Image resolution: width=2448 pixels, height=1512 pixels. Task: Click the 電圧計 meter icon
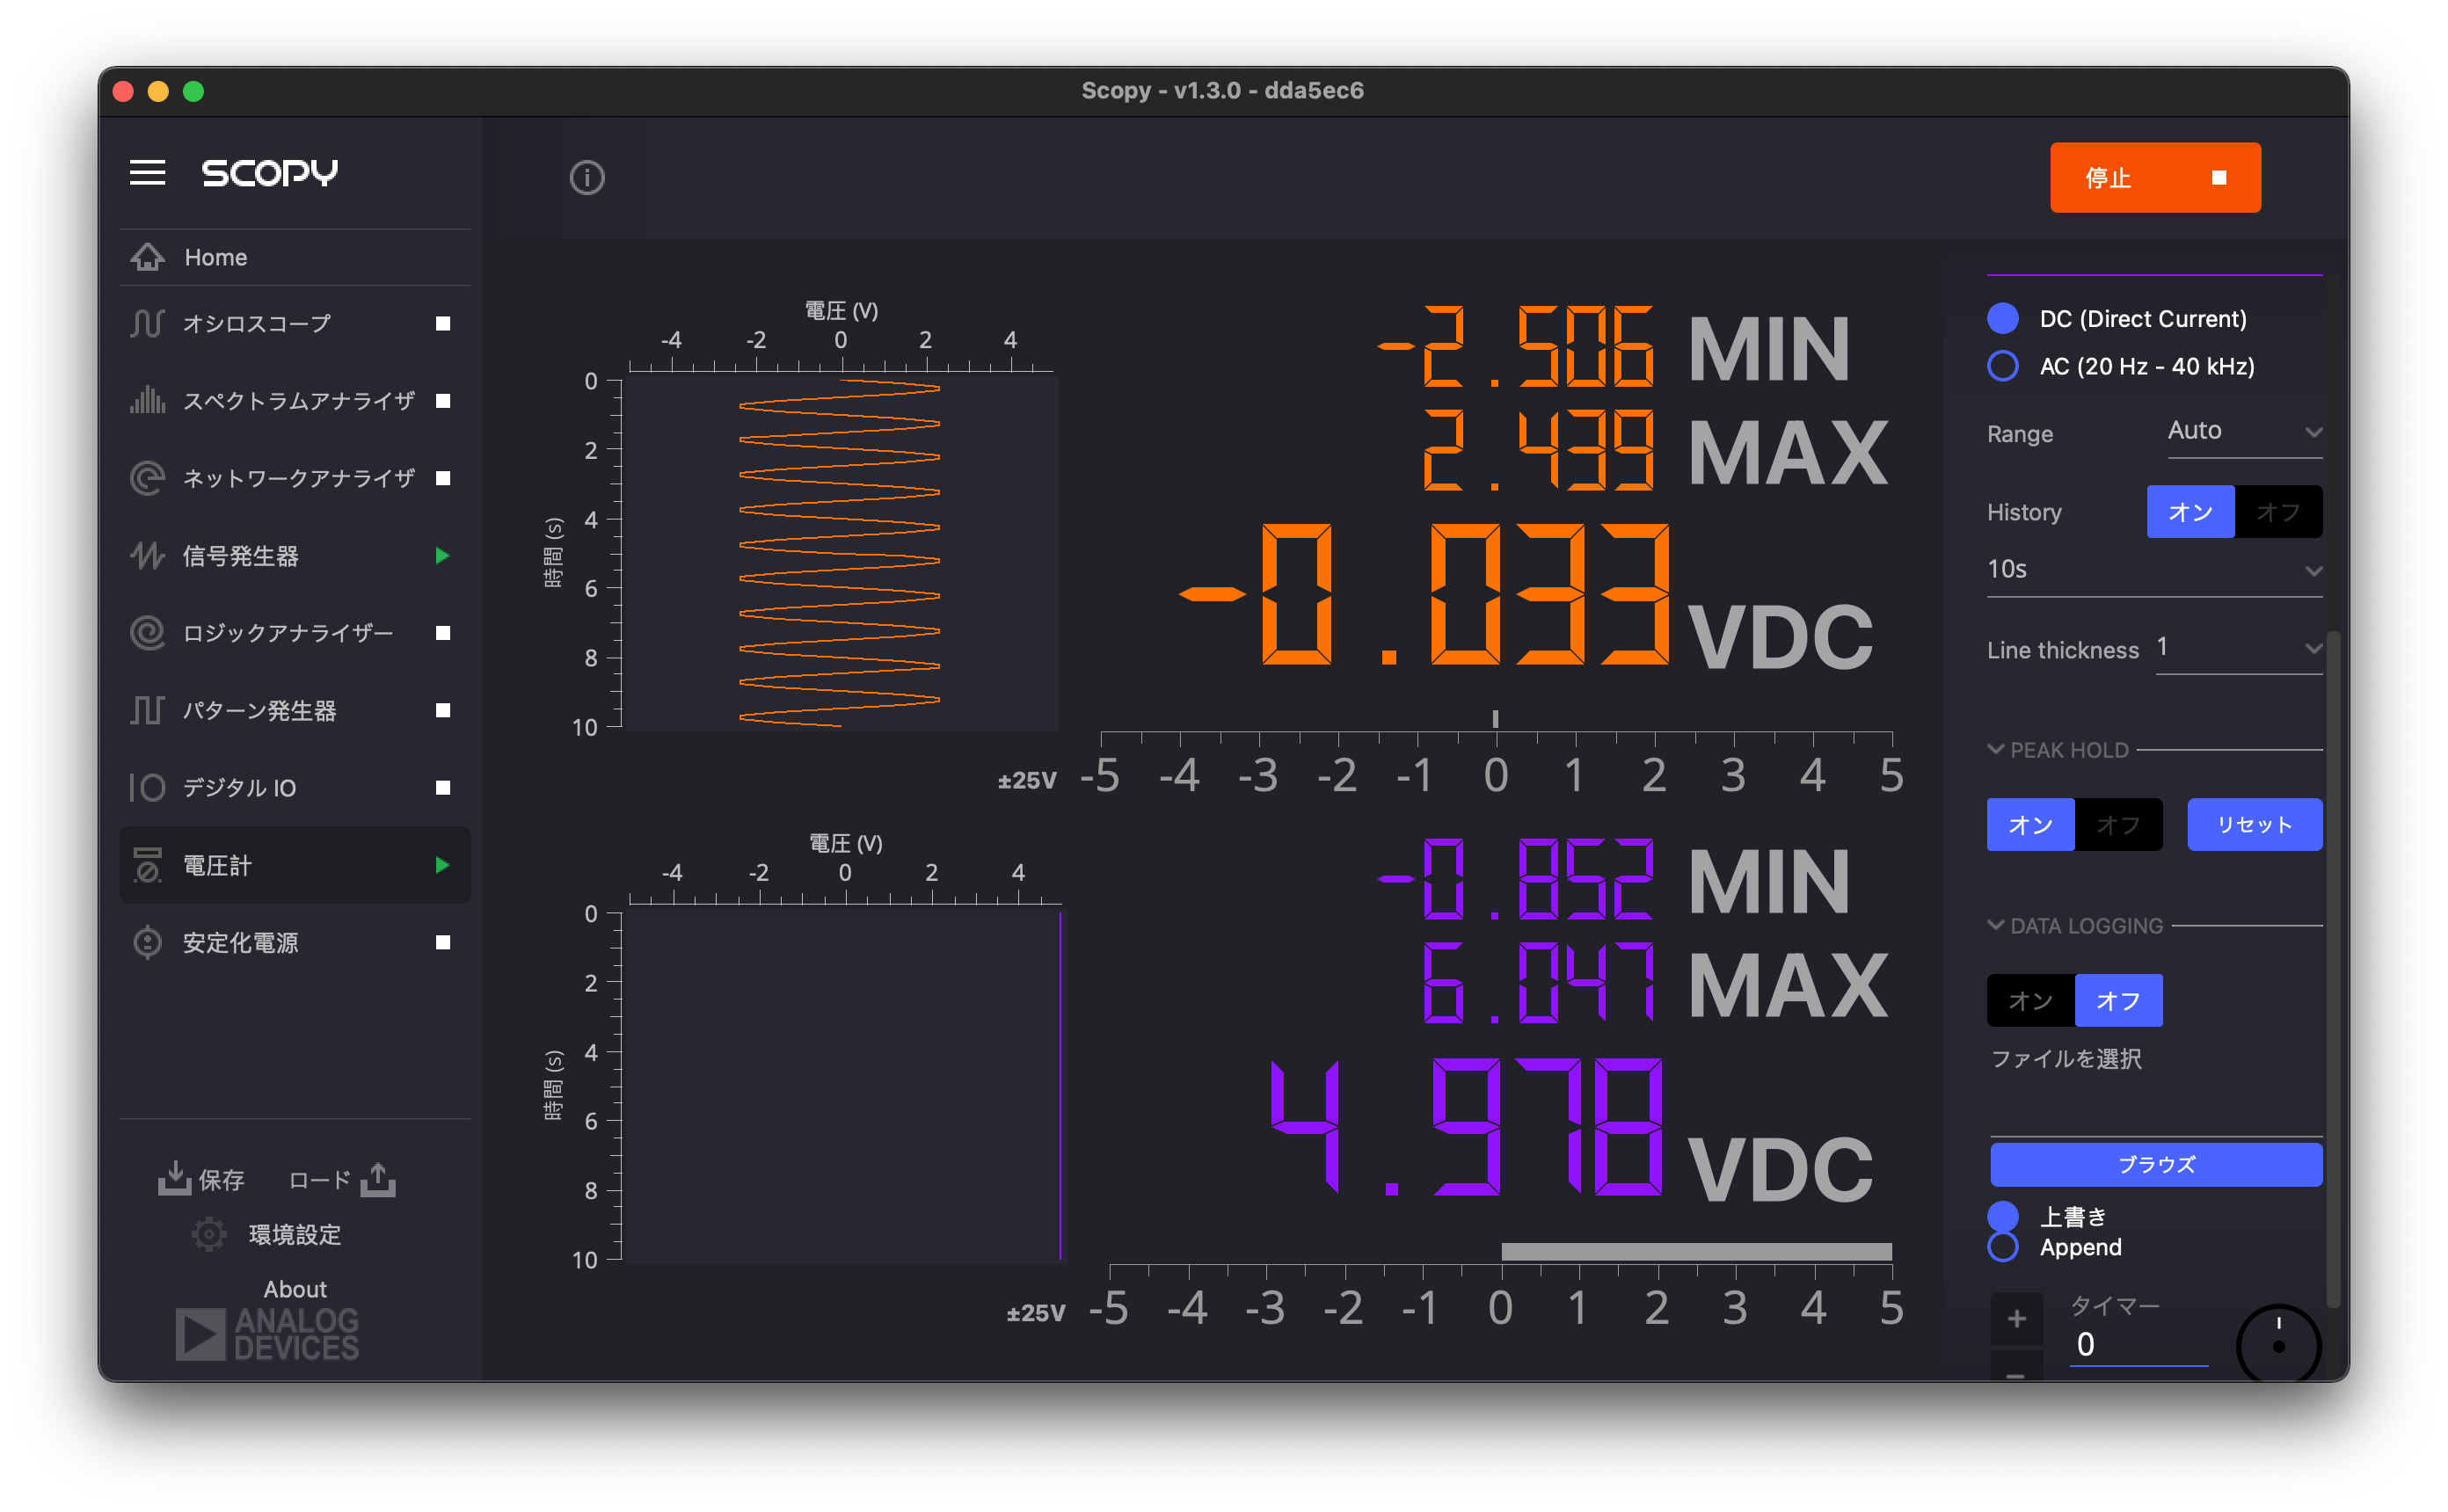148,865
